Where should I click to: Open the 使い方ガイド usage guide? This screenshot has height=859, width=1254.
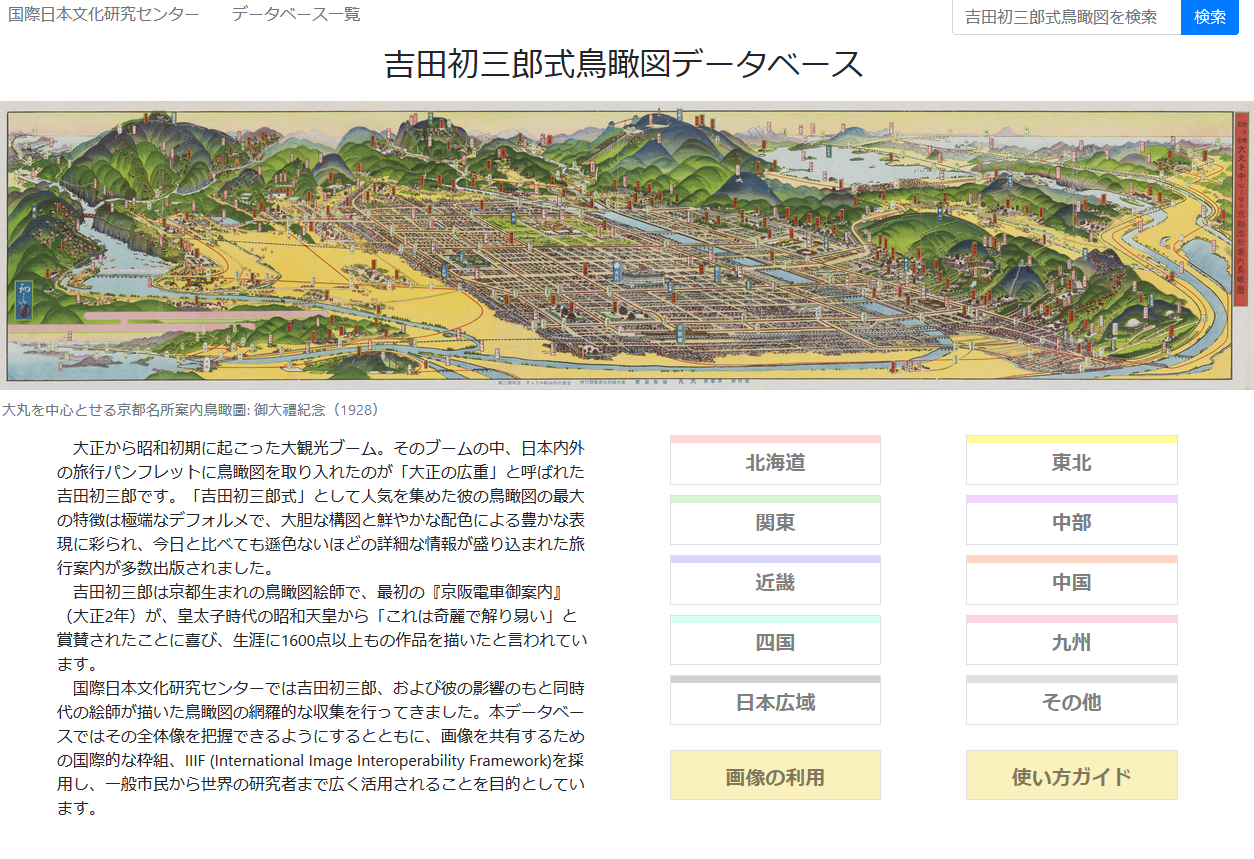tap(1071, 777)
